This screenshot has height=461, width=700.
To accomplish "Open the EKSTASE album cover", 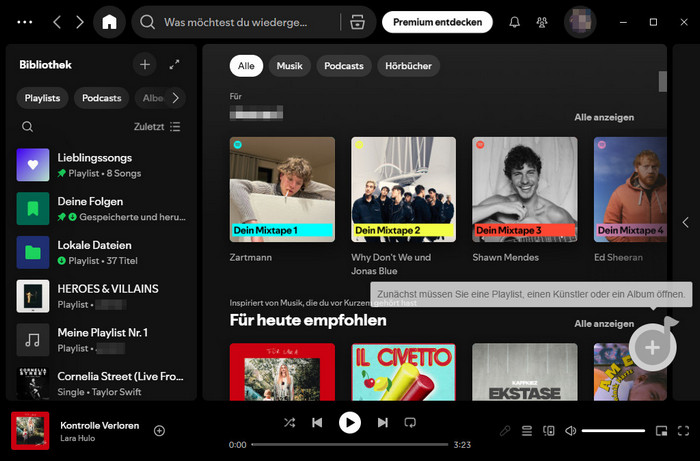I will click(x=525, y=372).
